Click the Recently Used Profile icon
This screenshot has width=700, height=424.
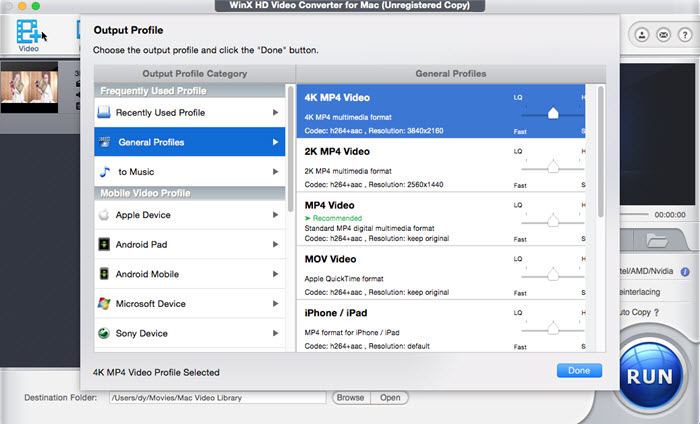[104, 112]
